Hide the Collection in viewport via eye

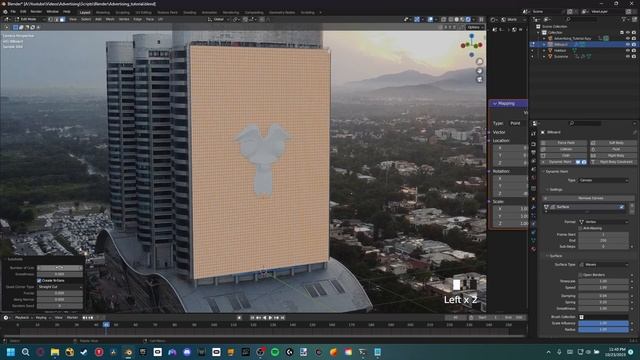tap(628, 33)
